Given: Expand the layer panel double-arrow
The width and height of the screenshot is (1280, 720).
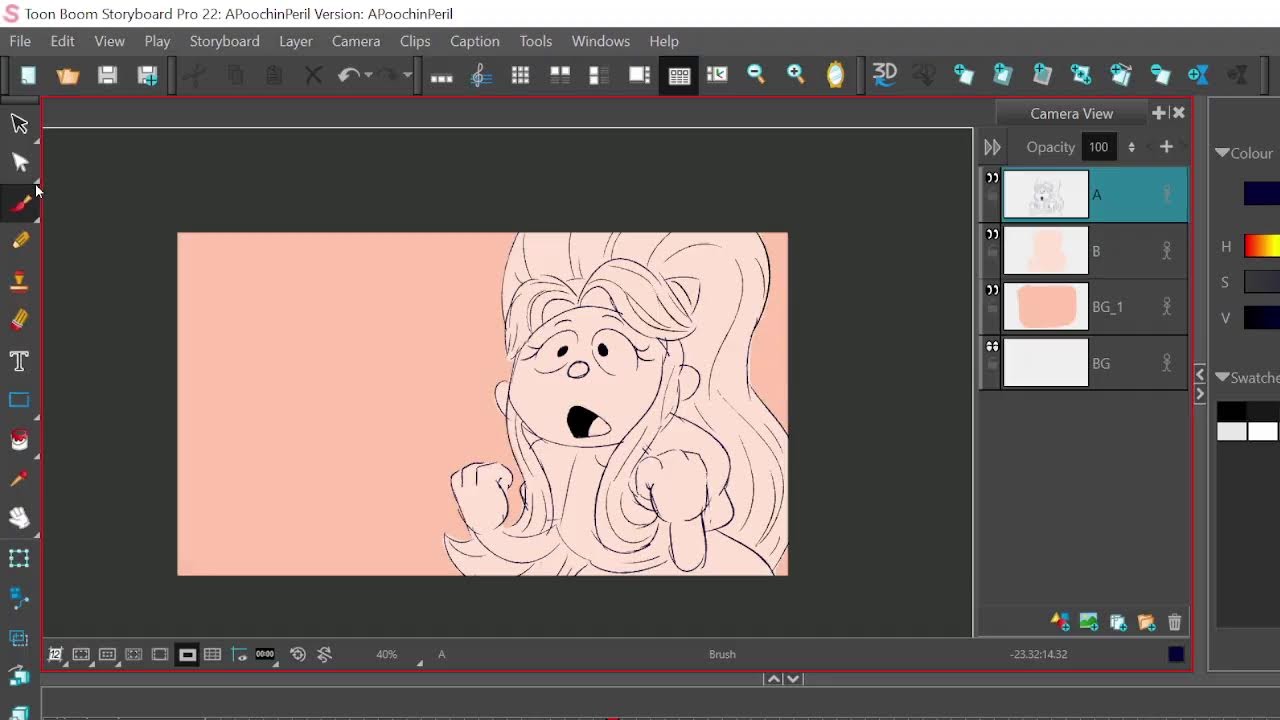Looking at the screenshot, I should (992, 147).
